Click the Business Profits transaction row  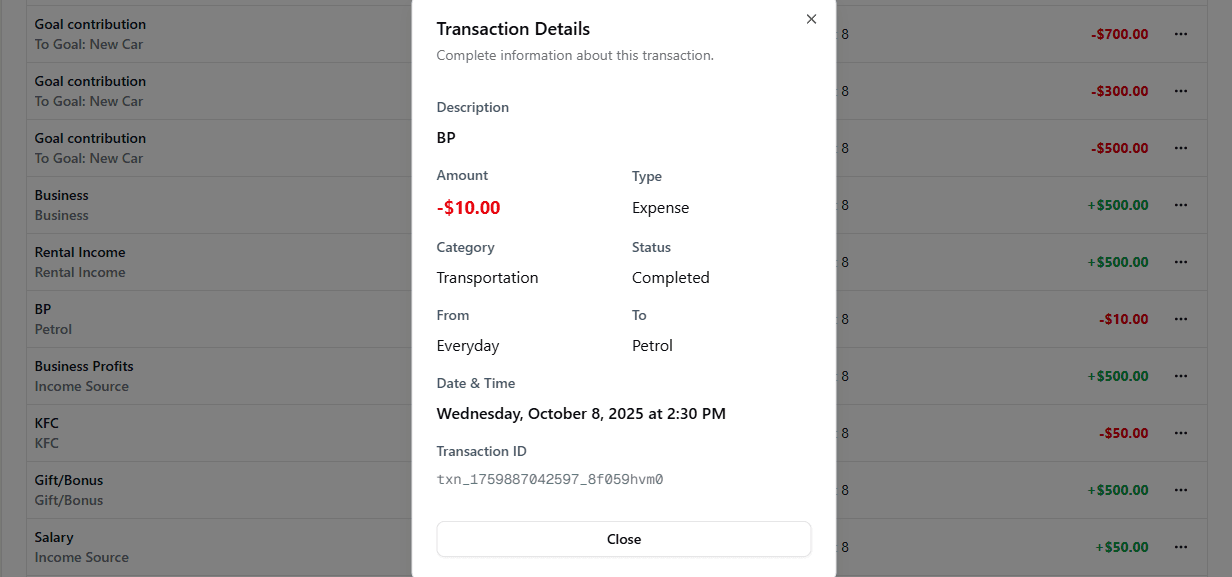pos(200,376)
